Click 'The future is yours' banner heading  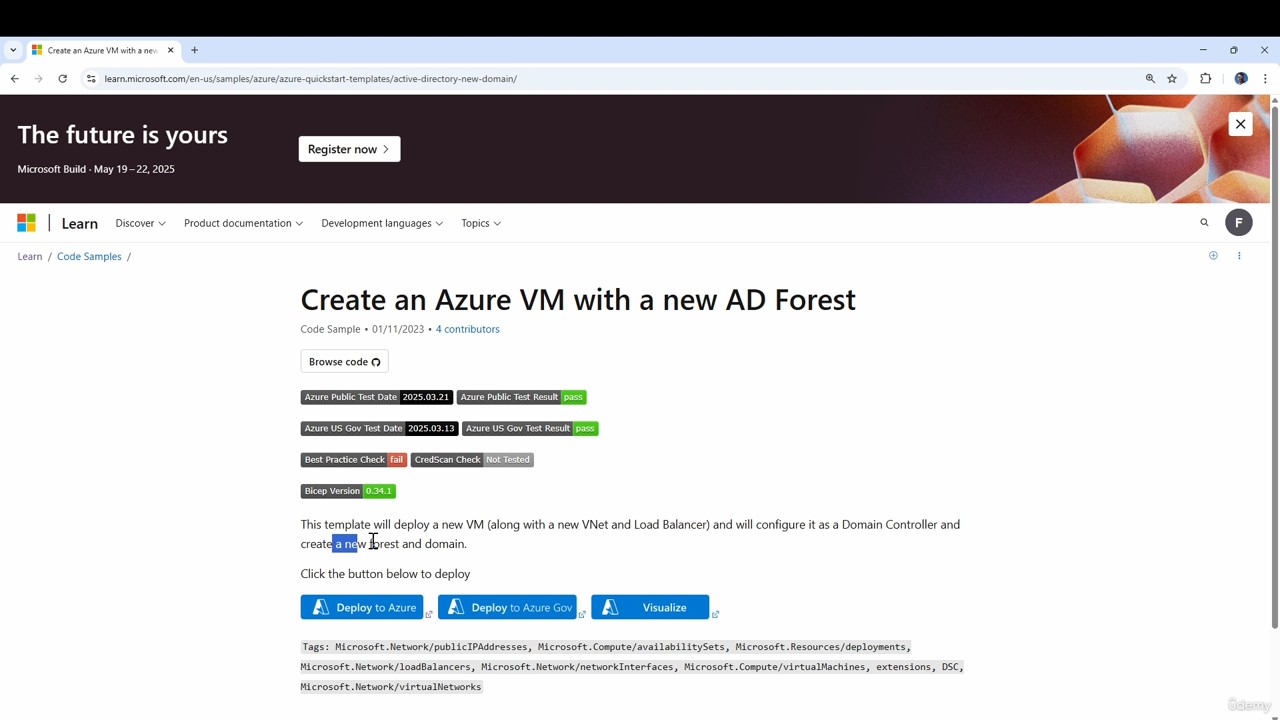pos(122,135)
